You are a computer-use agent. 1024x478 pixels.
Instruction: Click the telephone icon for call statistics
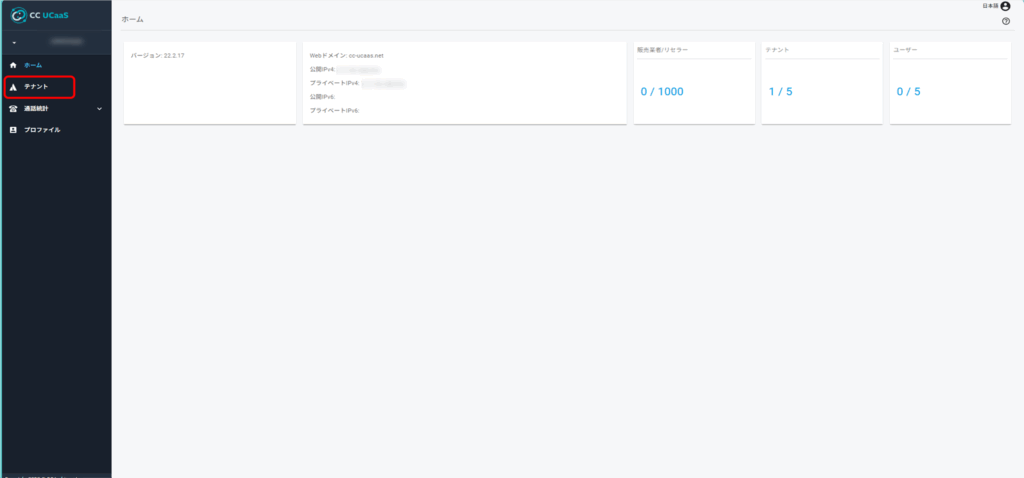click(13, 108)
